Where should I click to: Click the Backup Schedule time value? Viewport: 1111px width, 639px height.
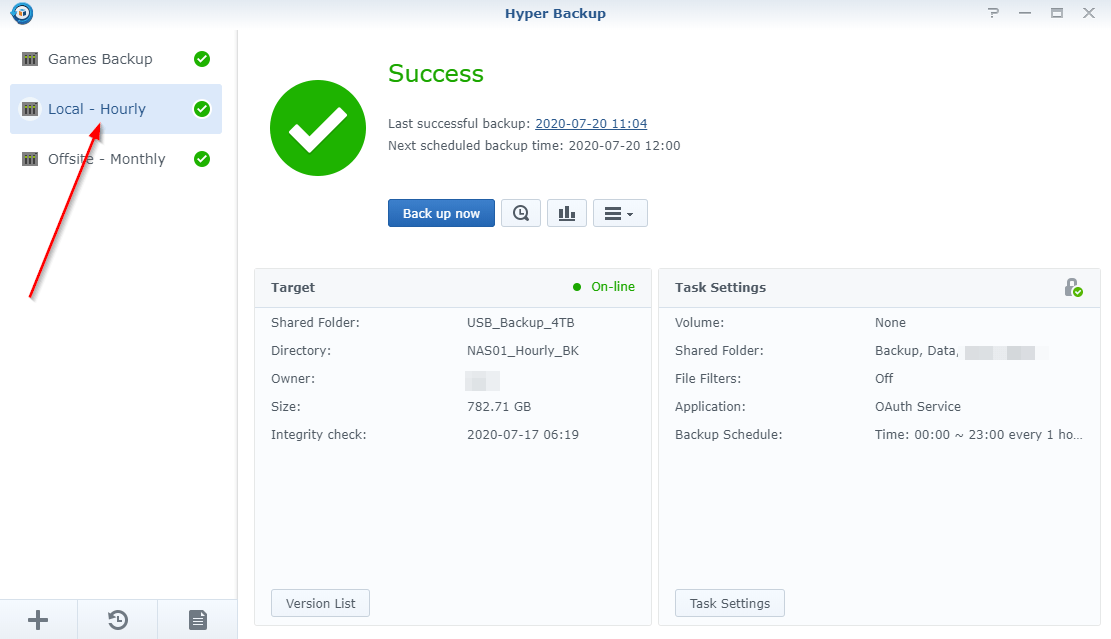click(979, 434)
